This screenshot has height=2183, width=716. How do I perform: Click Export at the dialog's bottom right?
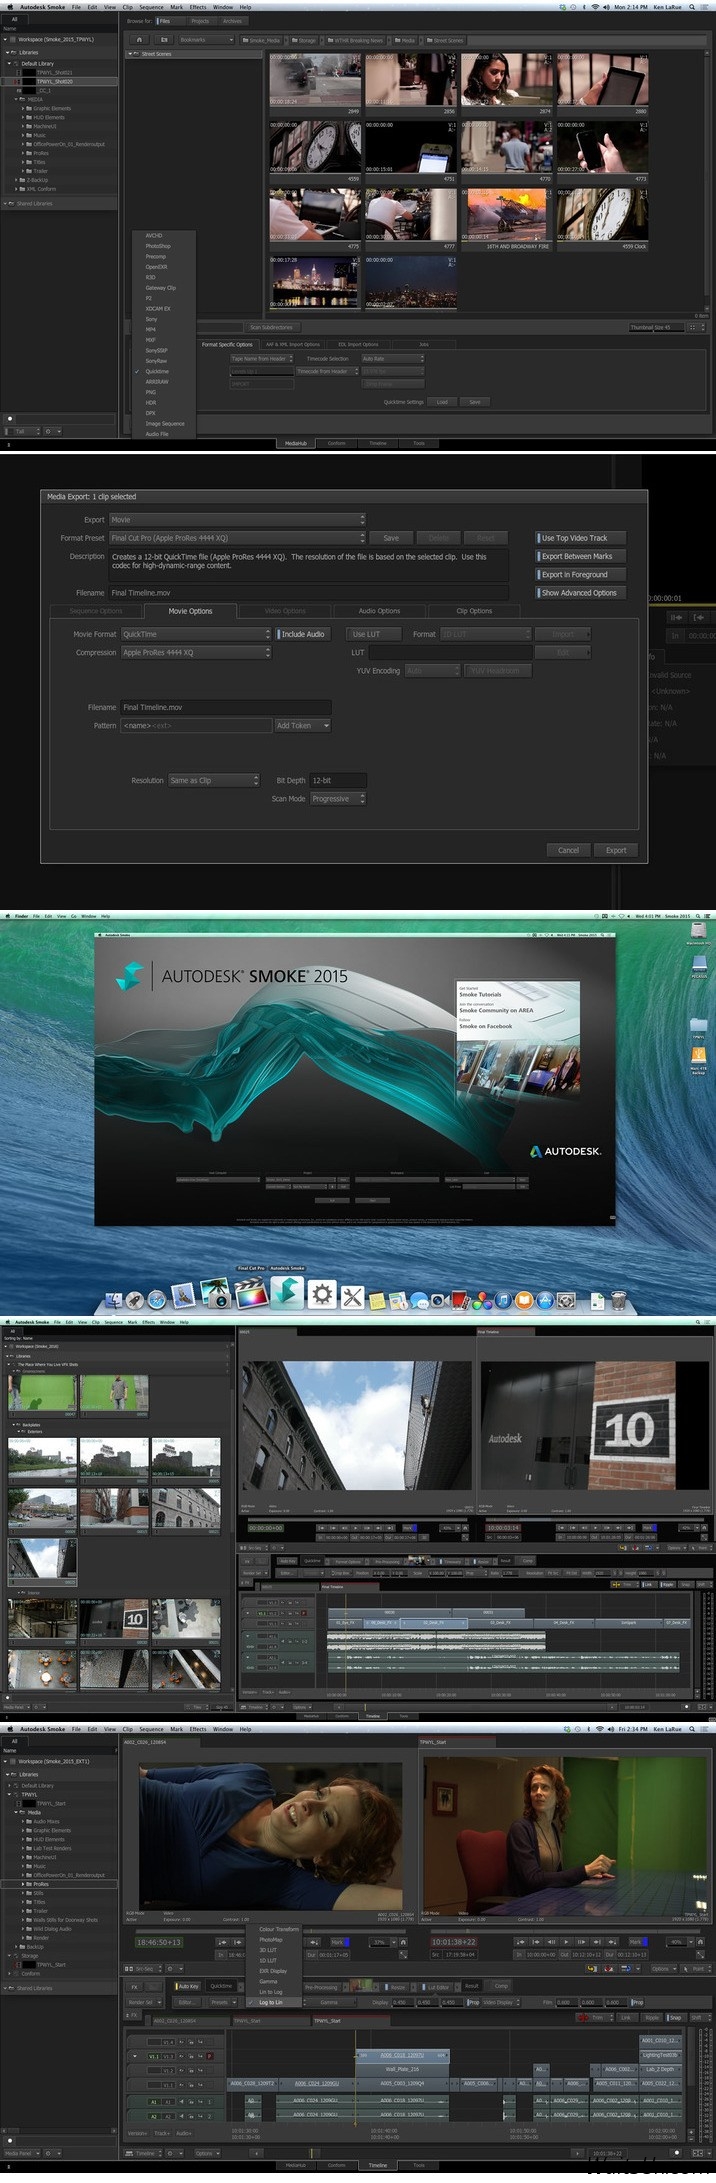coord(616,850)
